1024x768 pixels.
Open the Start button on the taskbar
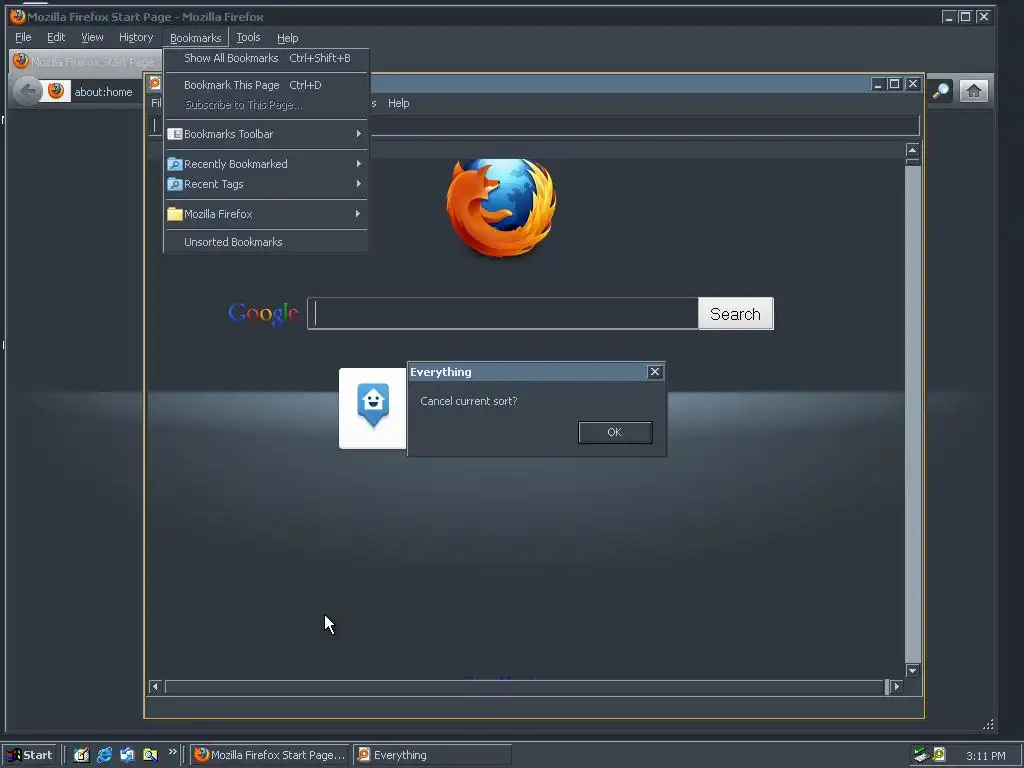(29, 755)
